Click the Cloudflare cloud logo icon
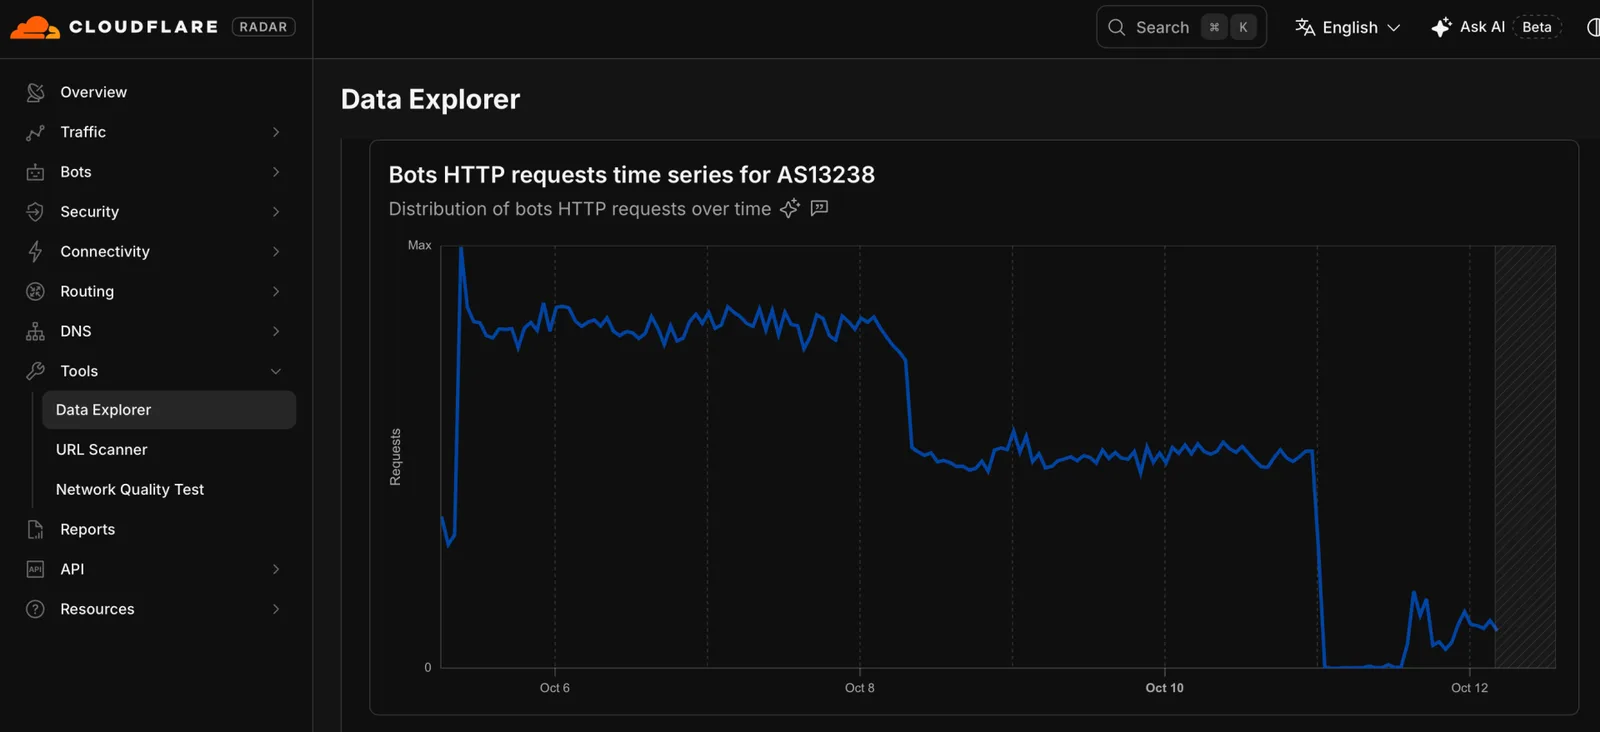The width and height of the screenshot is (1600, 732). pos(35,27)
